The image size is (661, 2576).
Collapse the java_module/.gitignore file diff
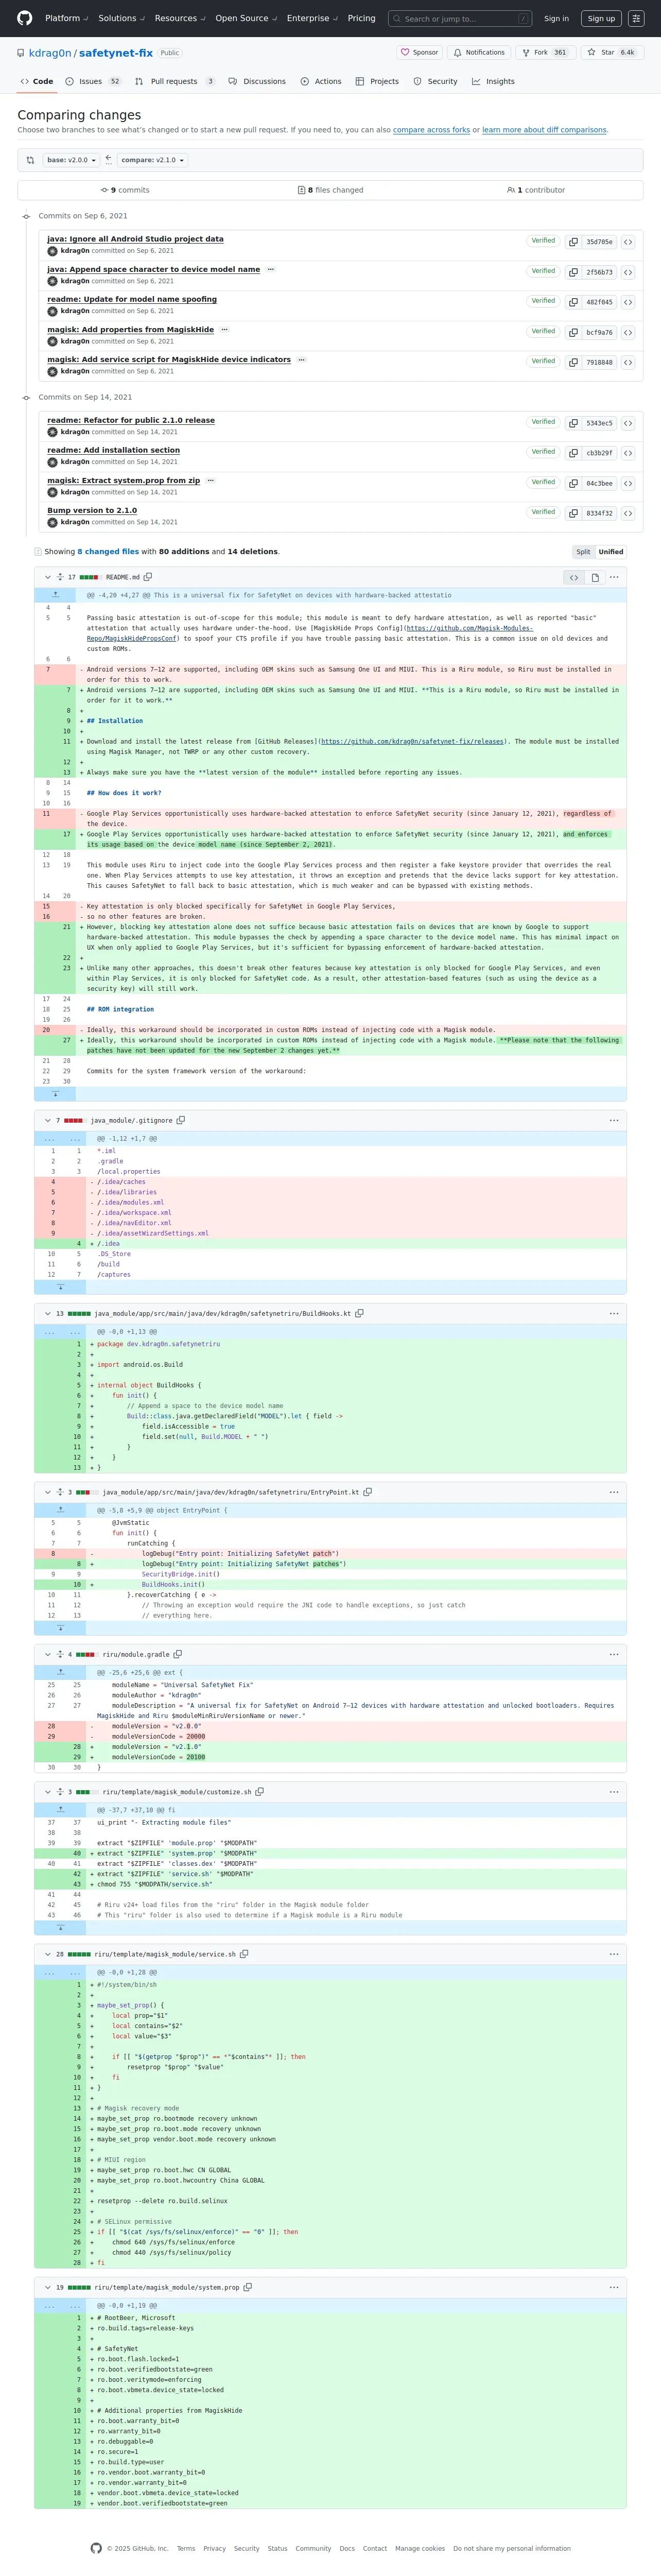[x=47, y=1120]
